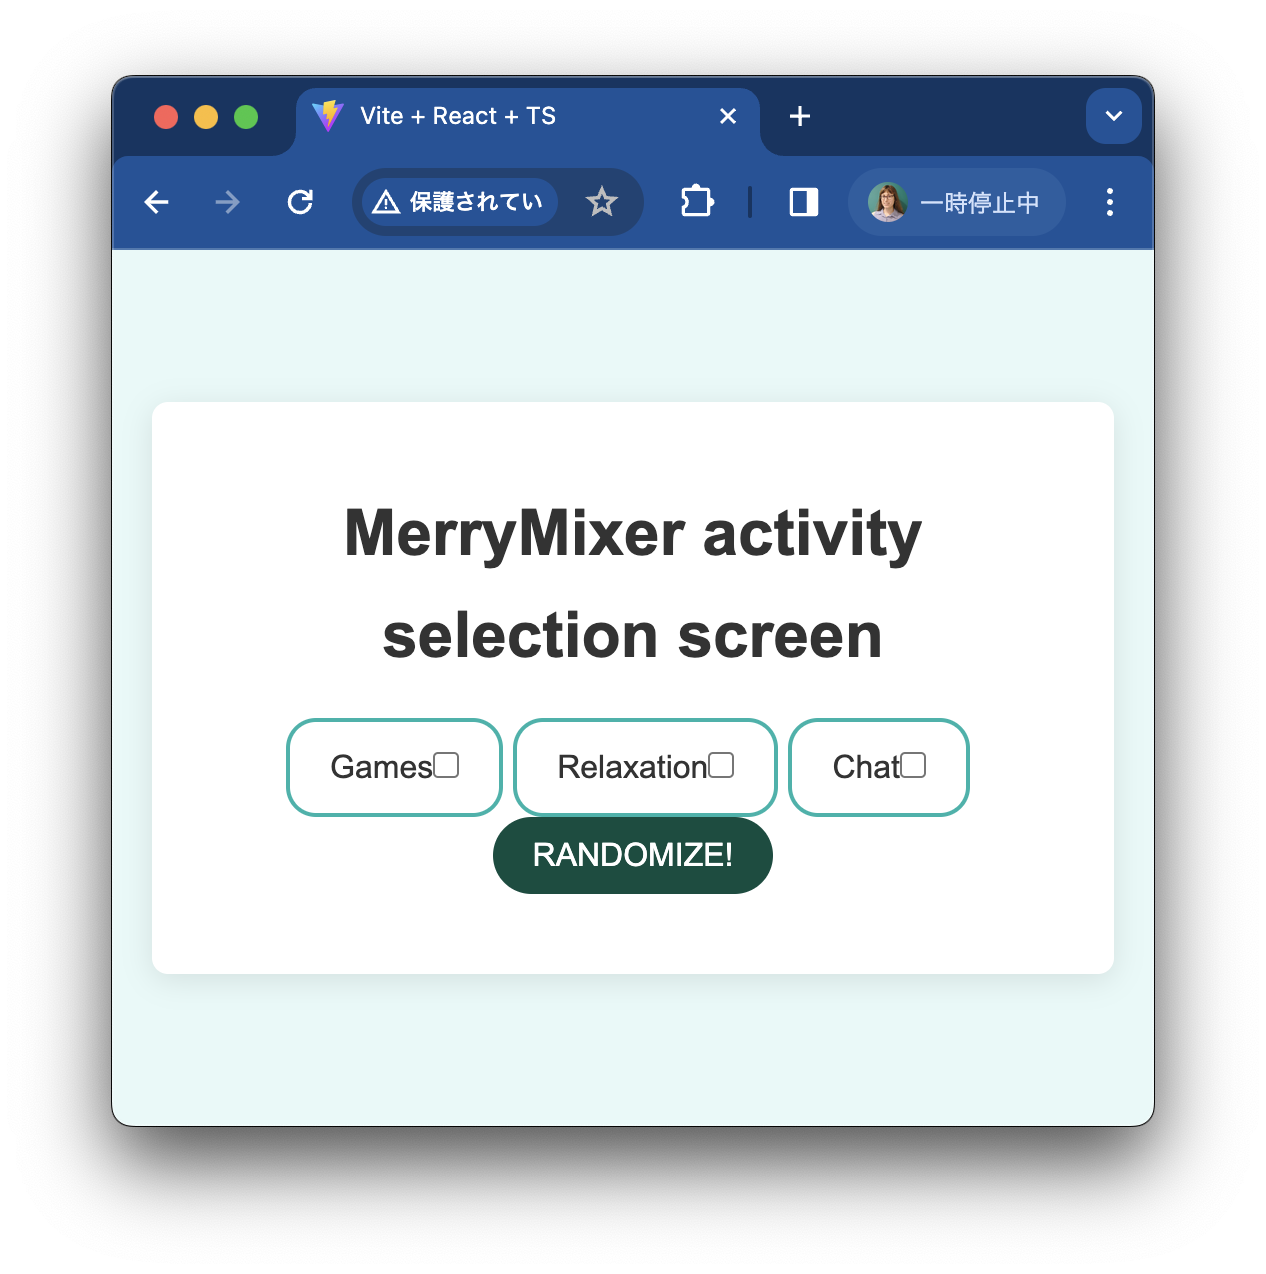Check the Games checkbox
The width and height of the screenshot is (1266, 1274).
point(446,765)
